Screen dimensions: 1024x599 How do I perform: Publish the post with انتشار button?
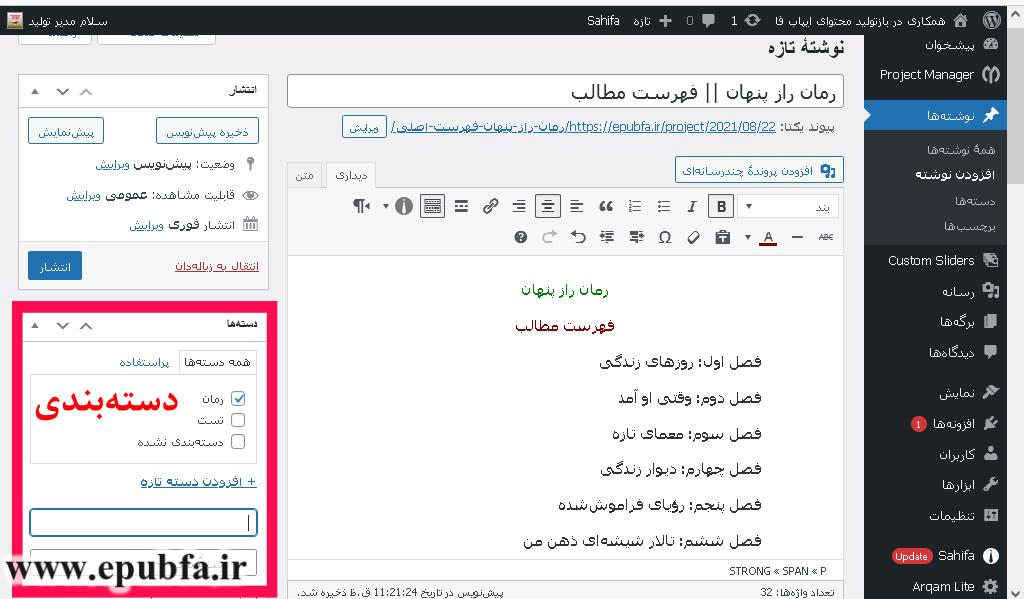point(54,266)
